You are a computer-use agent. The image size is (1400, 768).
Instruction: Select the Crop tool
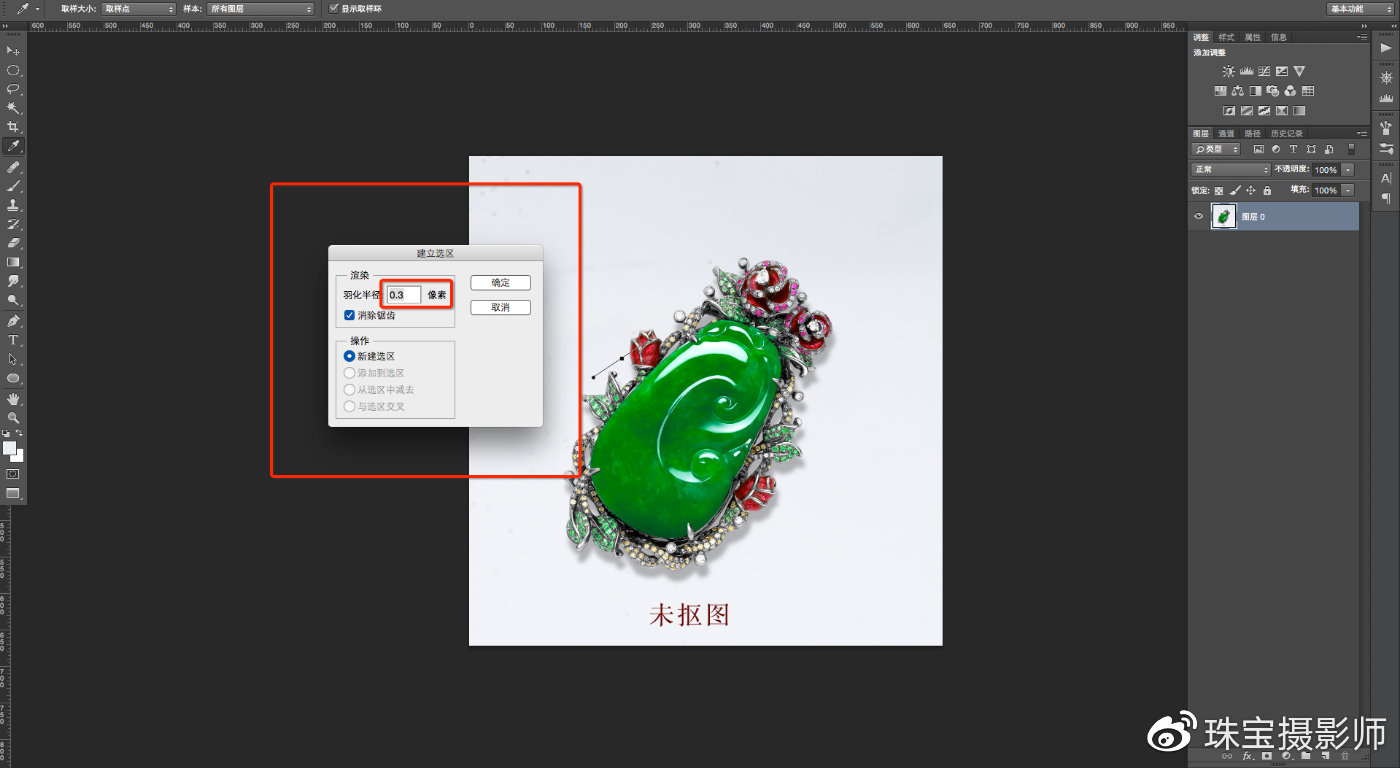click(13, 127)
